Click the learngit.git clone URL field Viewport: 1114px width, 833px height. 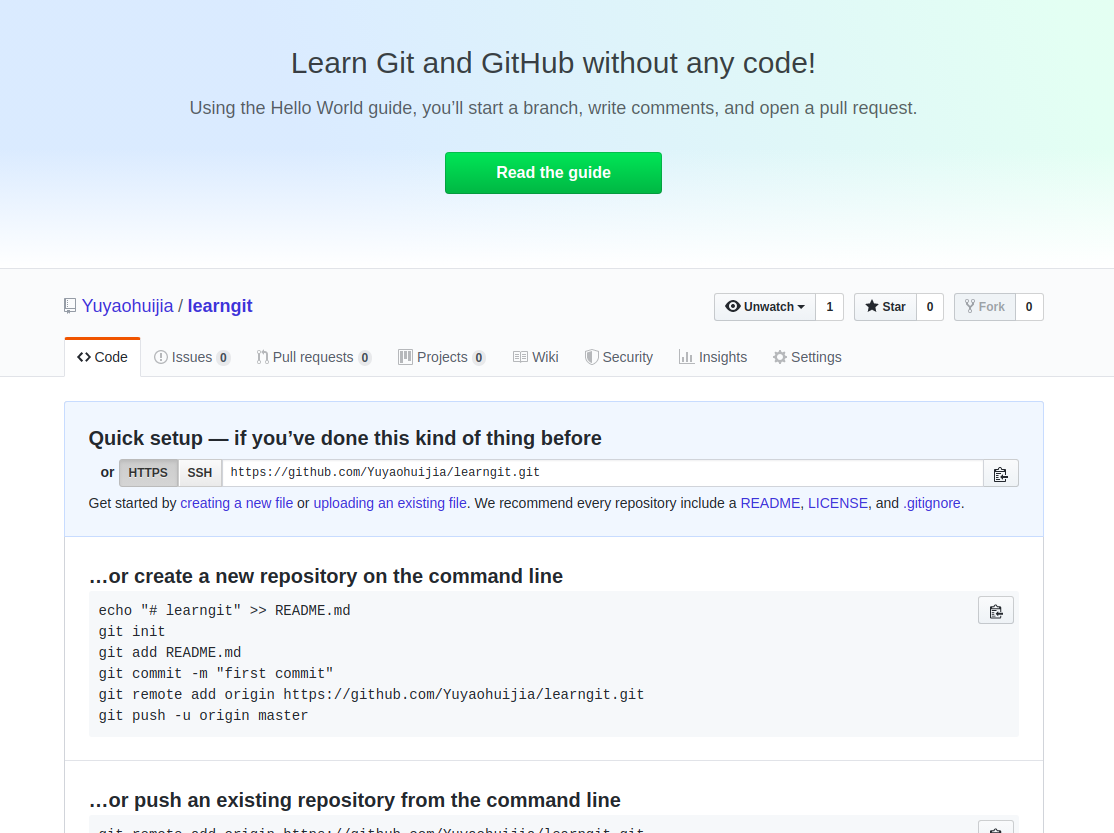[x=602, y=473]
